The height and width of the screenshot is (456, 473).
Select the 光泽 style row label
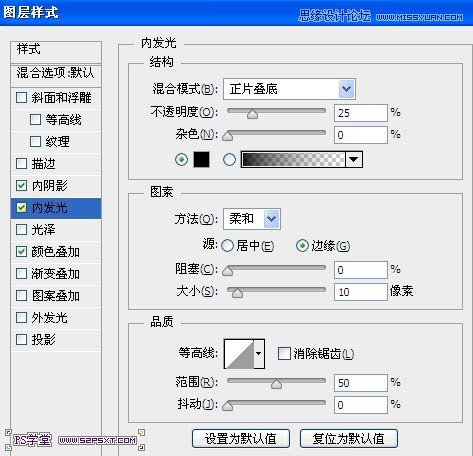point(44,230)
